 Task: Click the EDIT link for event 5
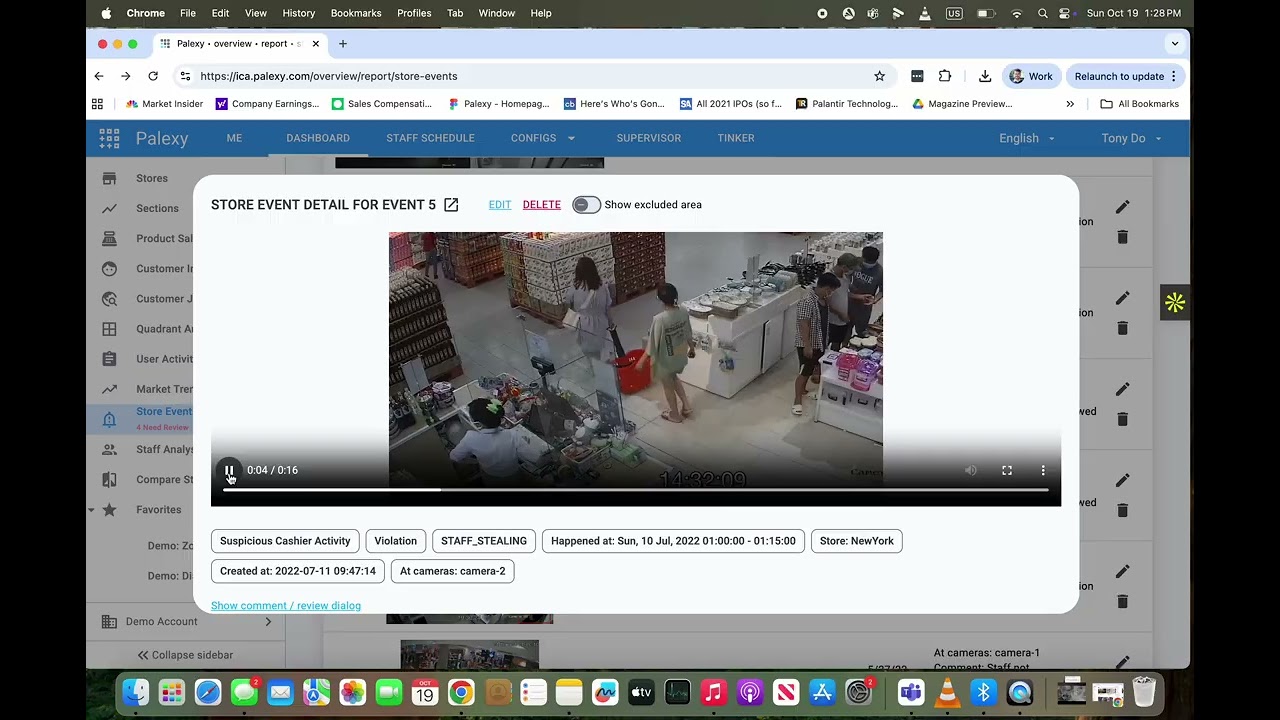tap(500, 204)
